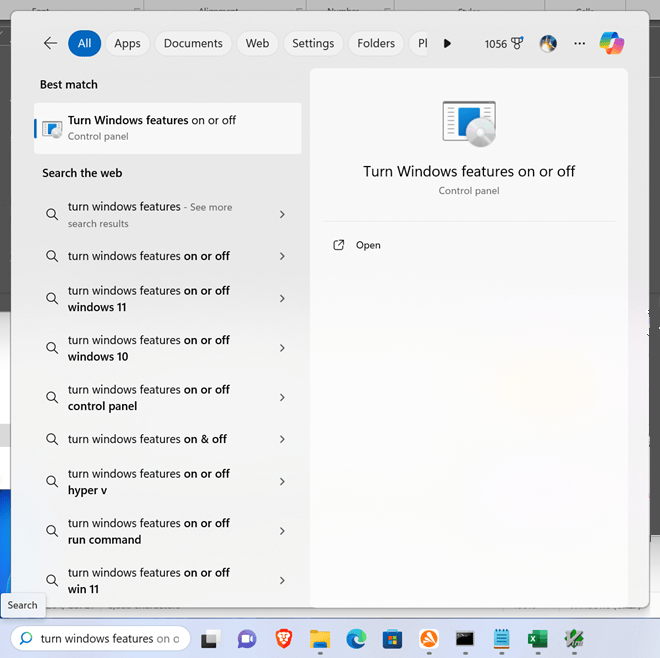660x658 pixels.
Task: Switch to the Web filter tab
Action: pyautogui.click(x=257, y=43)
